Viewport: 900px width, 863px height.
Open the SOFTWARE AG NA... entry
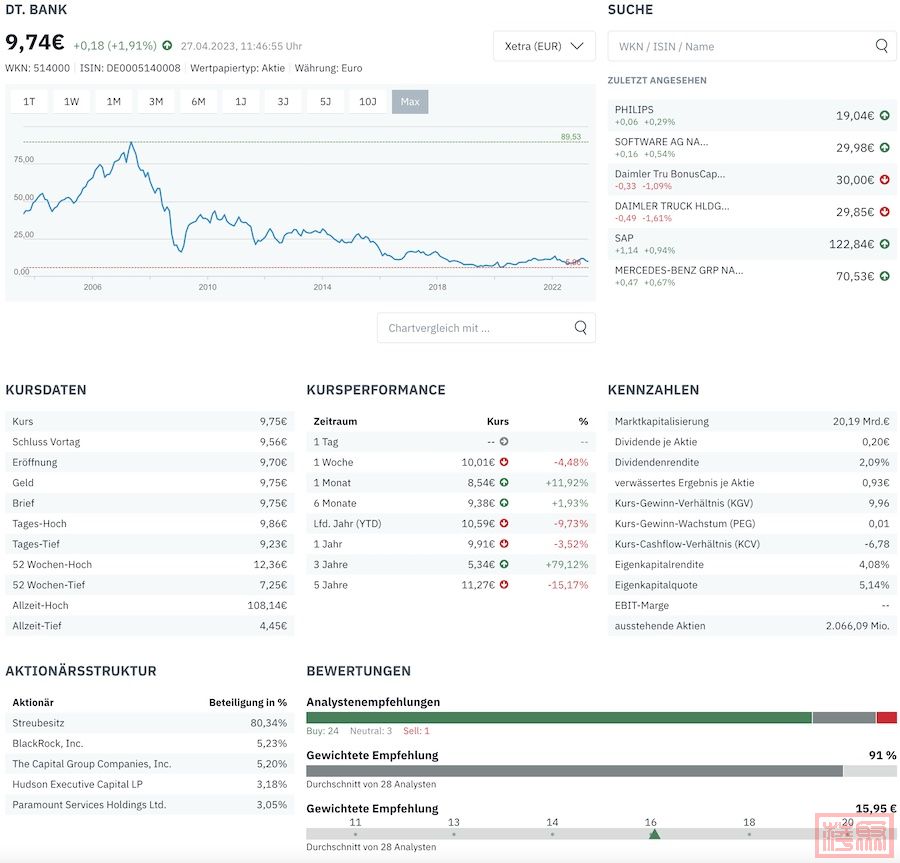point(752,147)
